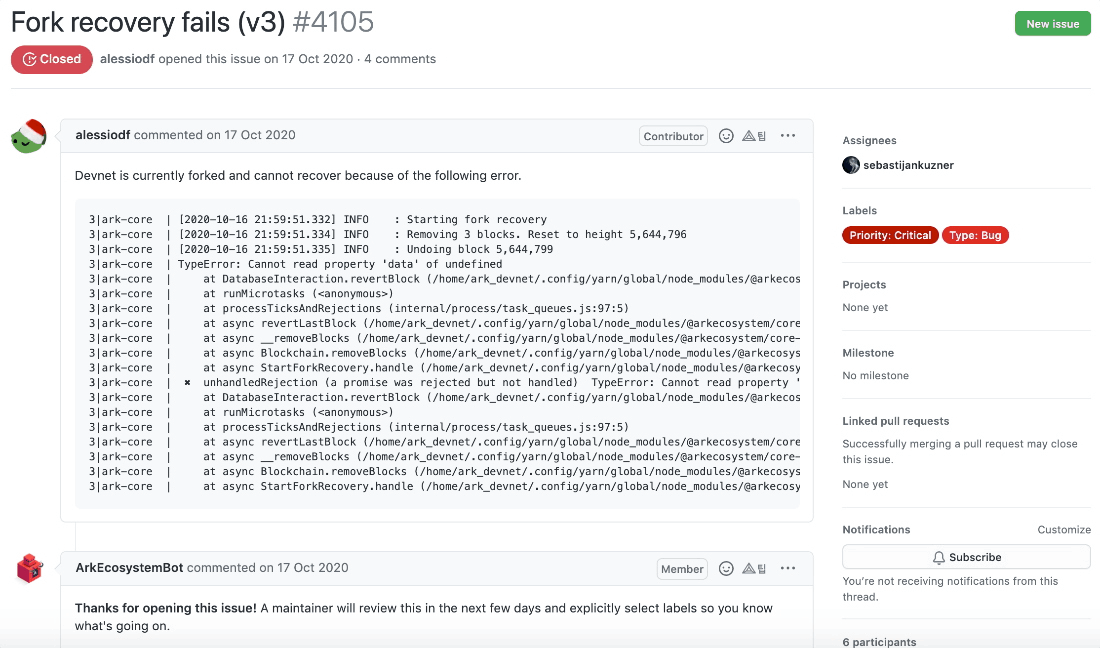Click '4 comments' text in header

(400, 59)
